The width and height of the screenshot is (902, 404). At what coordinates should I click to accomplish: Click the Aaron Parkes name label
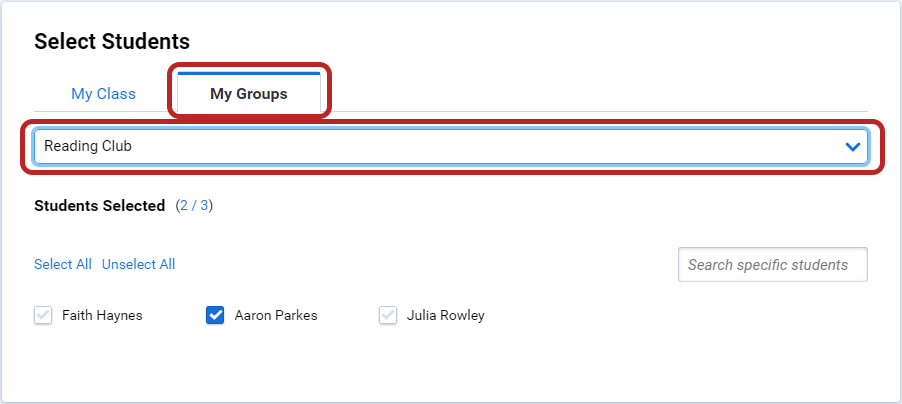pos(276,315)
